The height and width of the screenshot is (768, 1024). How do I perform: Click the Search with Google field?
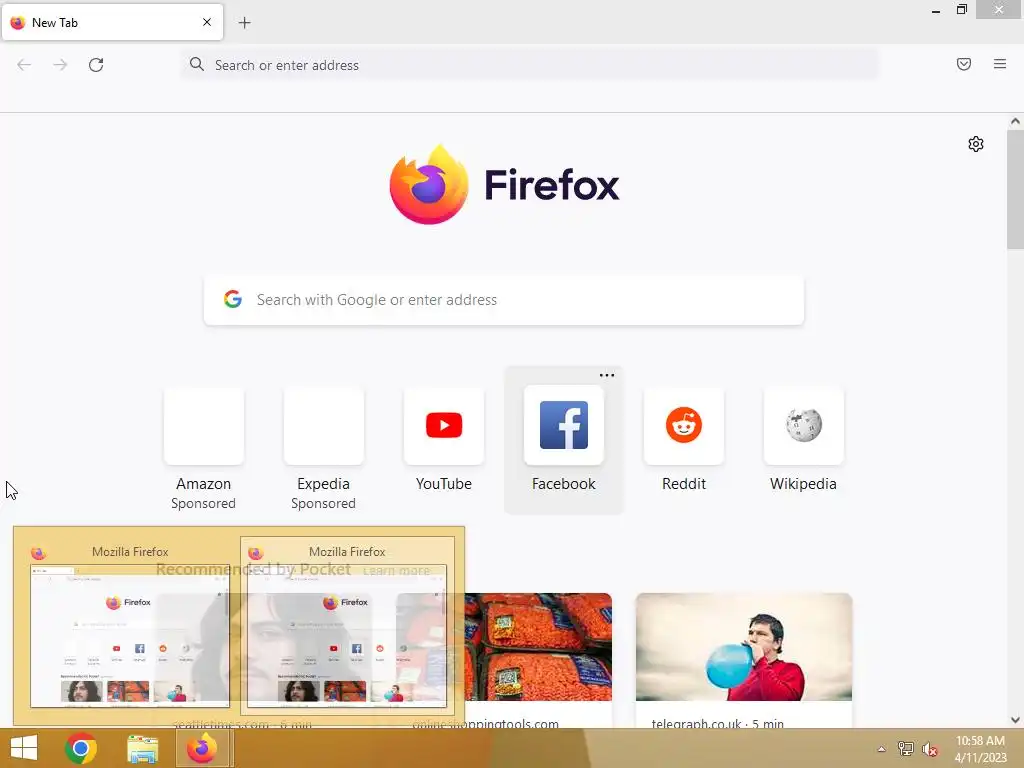(504, 300)
